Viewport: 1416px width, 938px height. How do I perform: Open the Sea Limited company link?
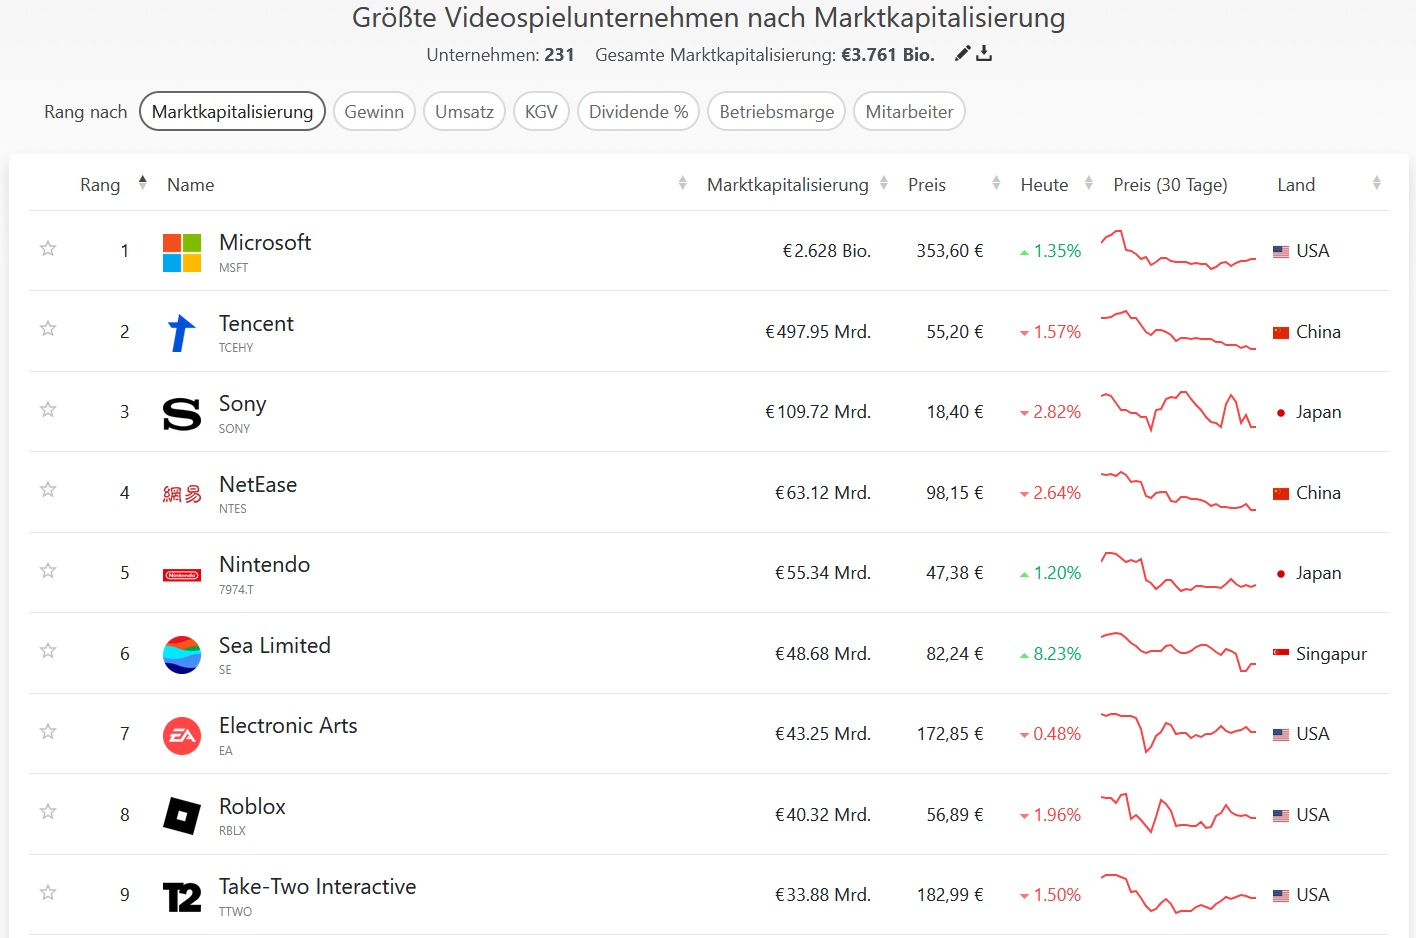coord(275,645)
